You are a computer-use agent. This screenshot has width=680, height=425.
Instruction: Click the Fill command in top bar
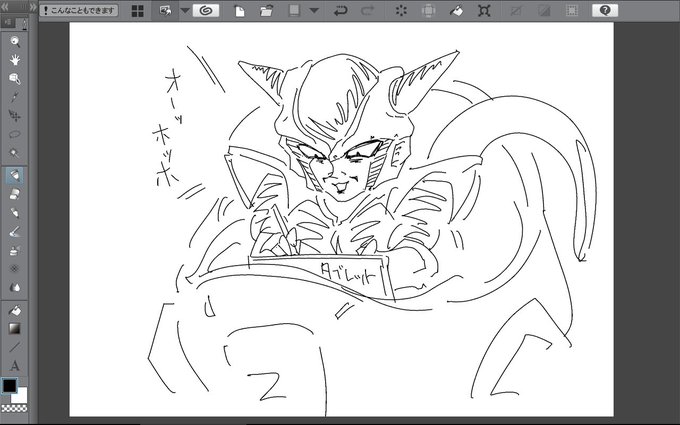point(456,11)
